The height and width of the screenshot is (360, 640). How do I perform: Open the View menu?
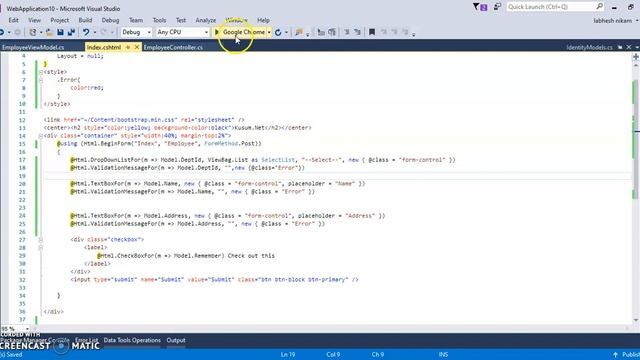[34, 20]
